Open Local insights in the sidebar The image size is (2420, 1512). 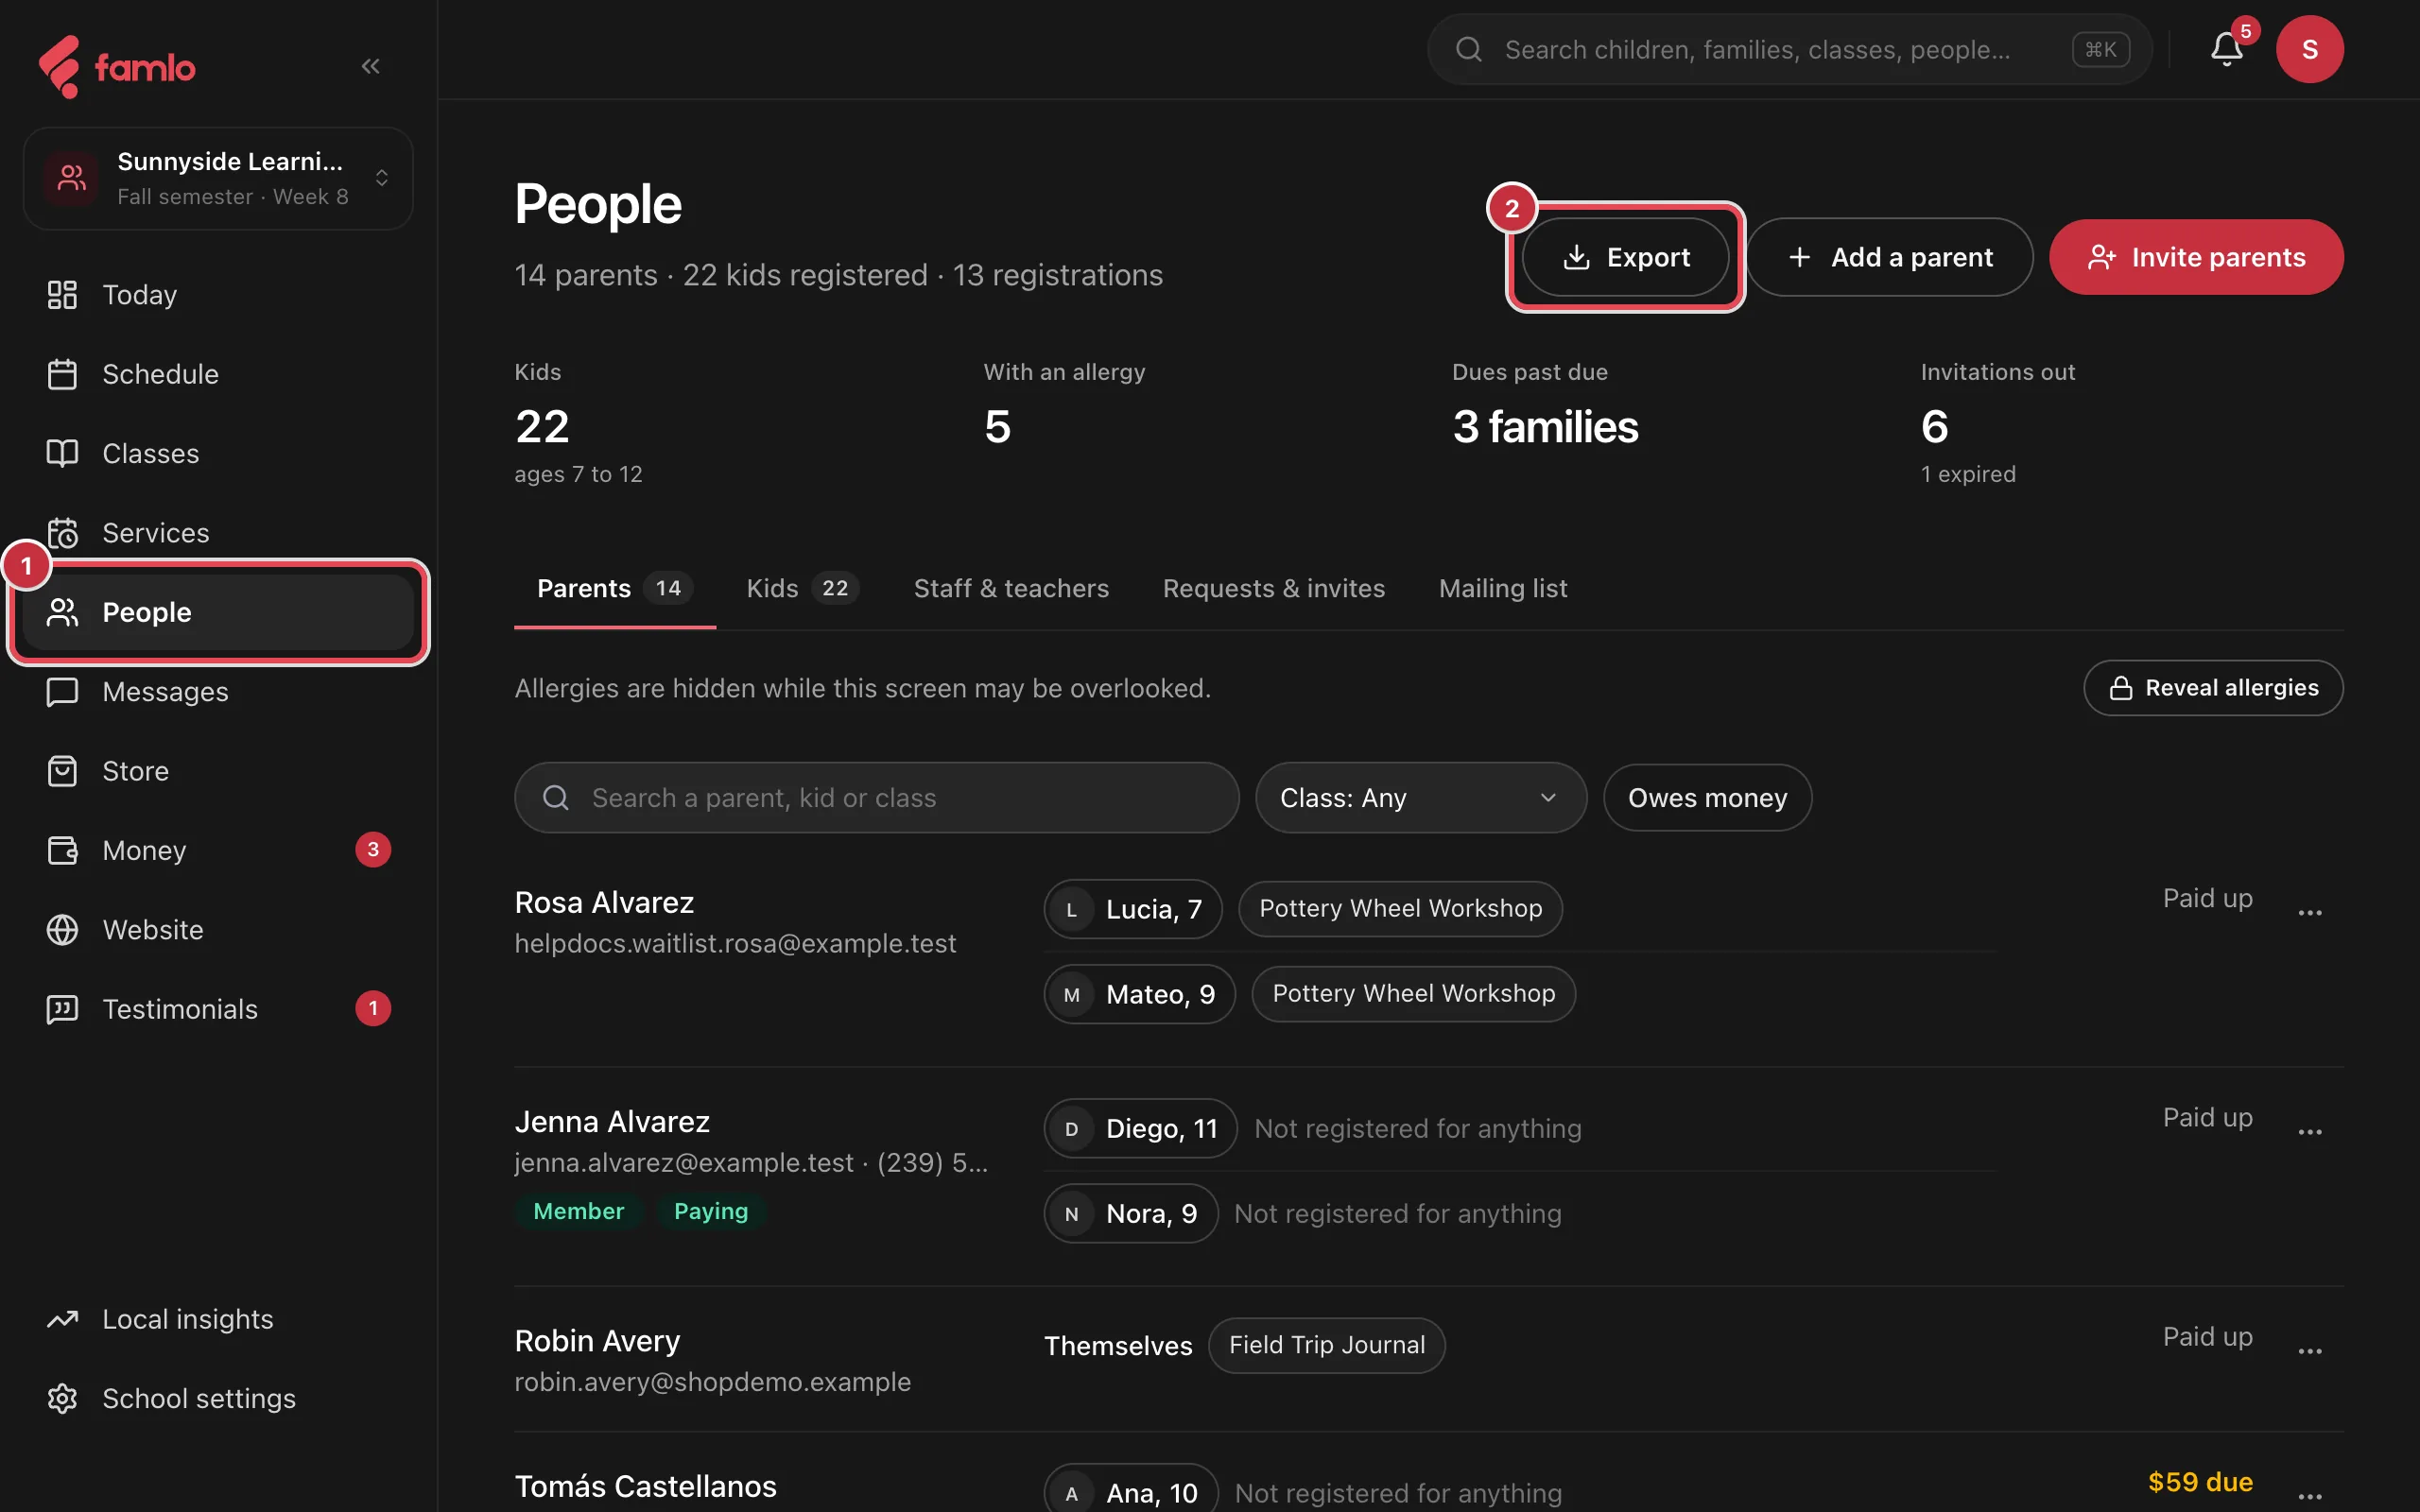pyautogui.click(x=217, y=1319)
